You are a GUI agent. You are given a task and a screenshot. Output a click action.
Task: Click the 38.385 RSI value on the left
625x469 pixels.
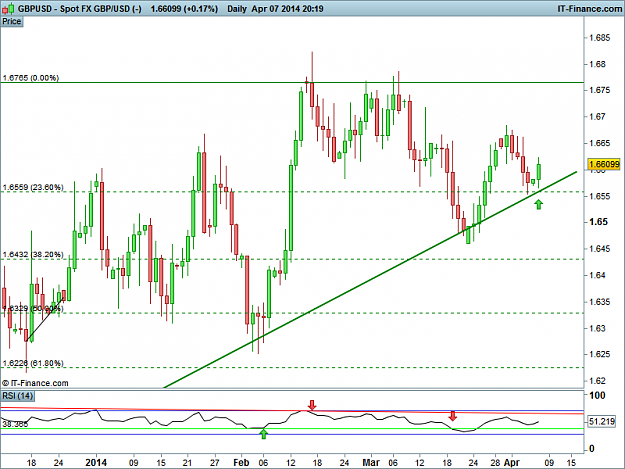click(x=15, y=424)
